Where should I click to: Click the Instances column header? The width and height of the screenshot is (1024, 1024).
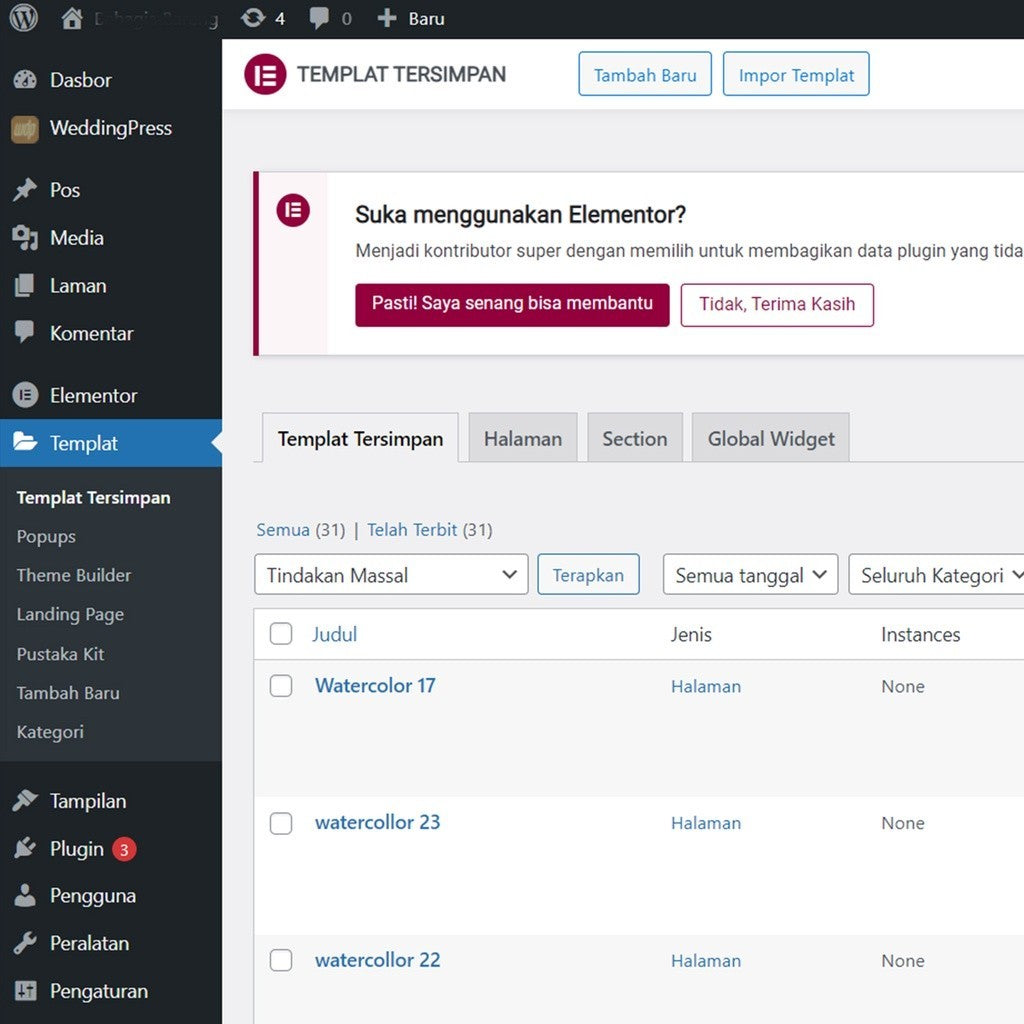920,634
